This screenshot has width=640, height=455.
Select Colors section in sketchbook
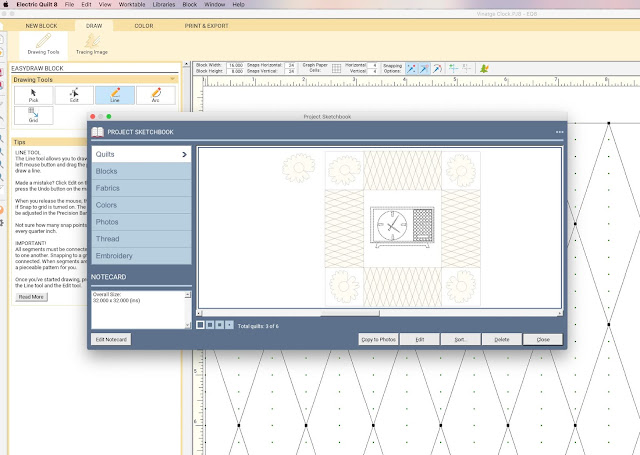(141, 205)
